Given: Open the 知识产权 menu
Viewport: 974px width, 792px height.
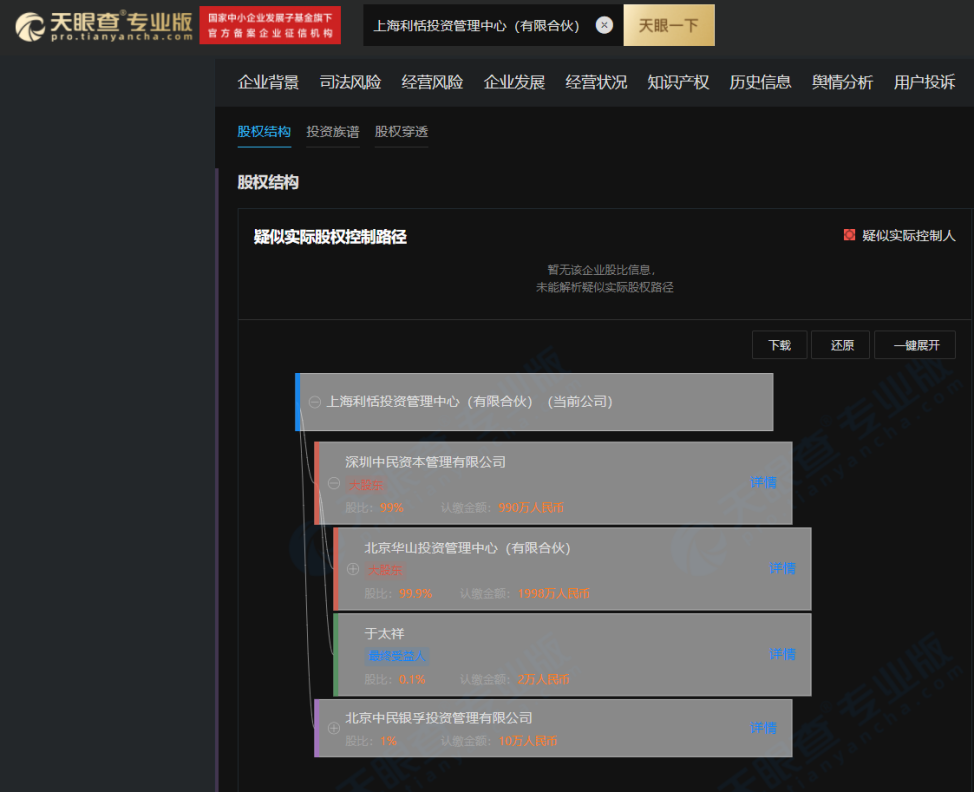Looking at the screenshot, I should (x=678, y=82).
